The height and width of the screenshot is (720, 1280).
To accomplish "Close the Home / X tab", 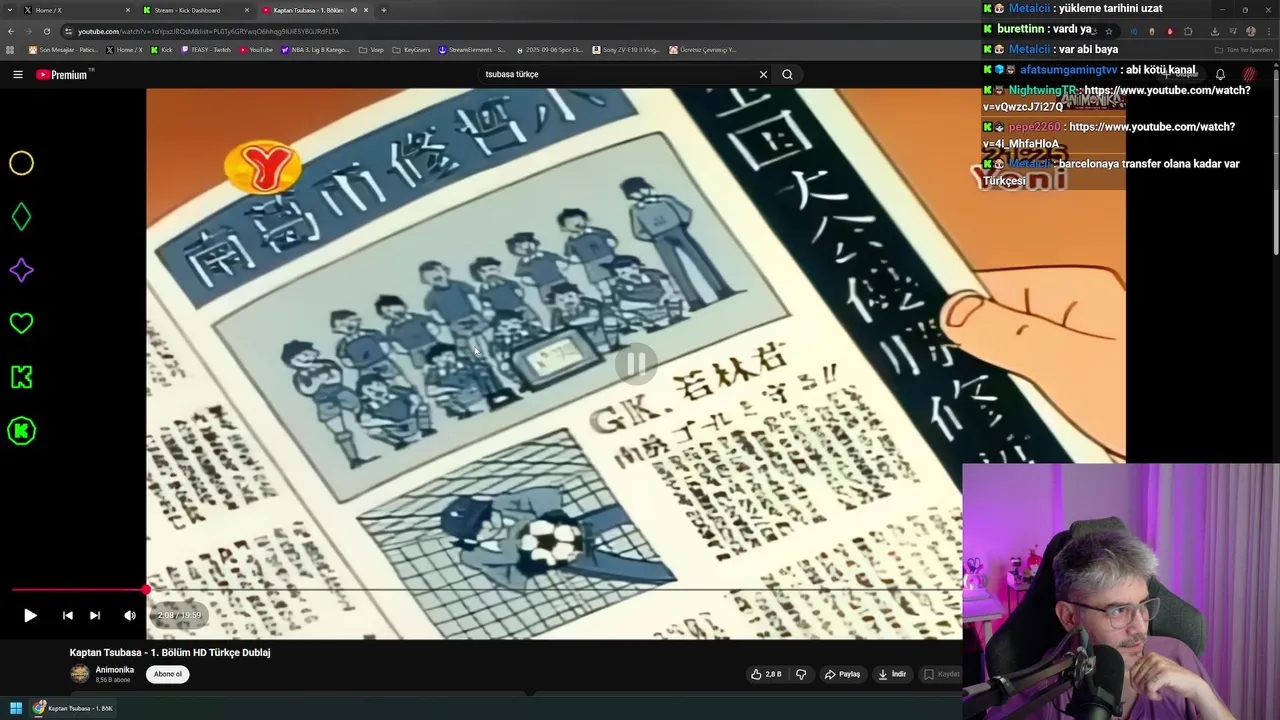I will click(x=128, y=10).
